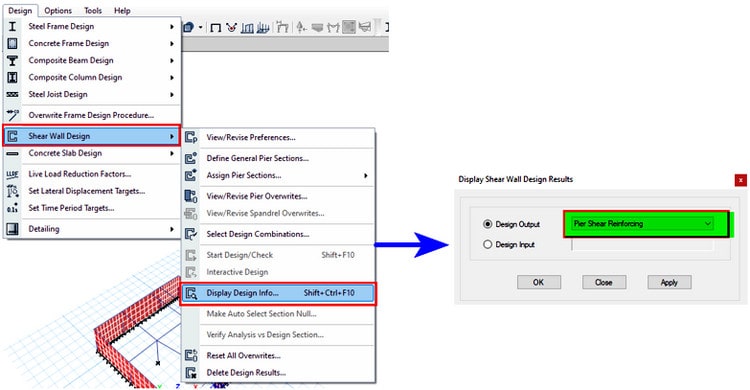750x390 pixels.
Task: Choose Display Design Info menu entry
Action: click(x=278, y=293)
